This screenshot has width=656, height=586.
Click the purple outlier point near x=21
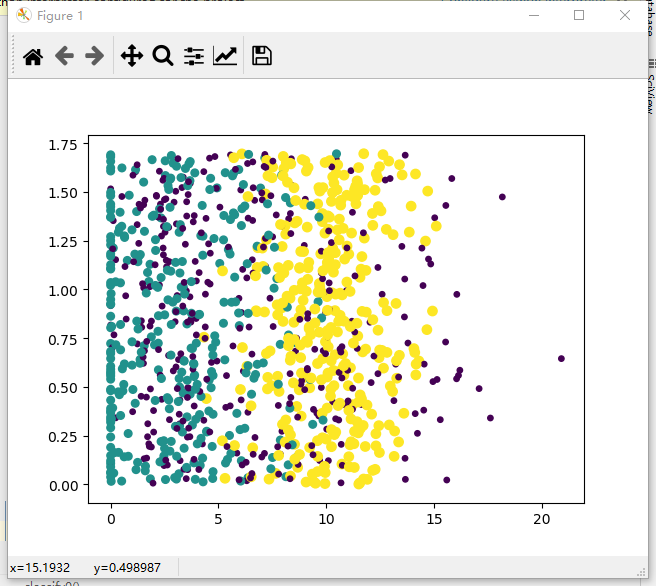561,358
